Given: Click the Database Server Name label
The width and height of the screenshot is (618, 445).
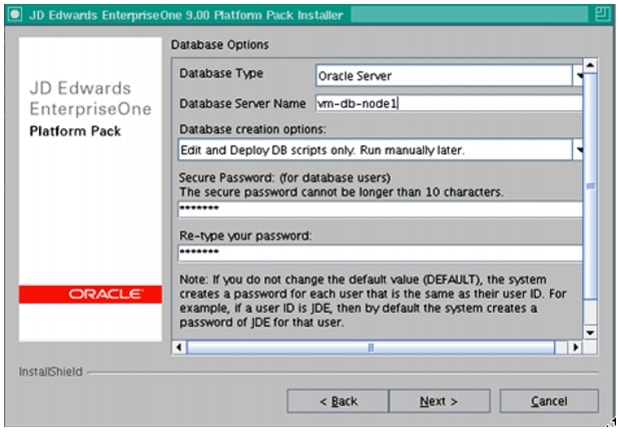Looking at the screenshot, I should point(242,103).
